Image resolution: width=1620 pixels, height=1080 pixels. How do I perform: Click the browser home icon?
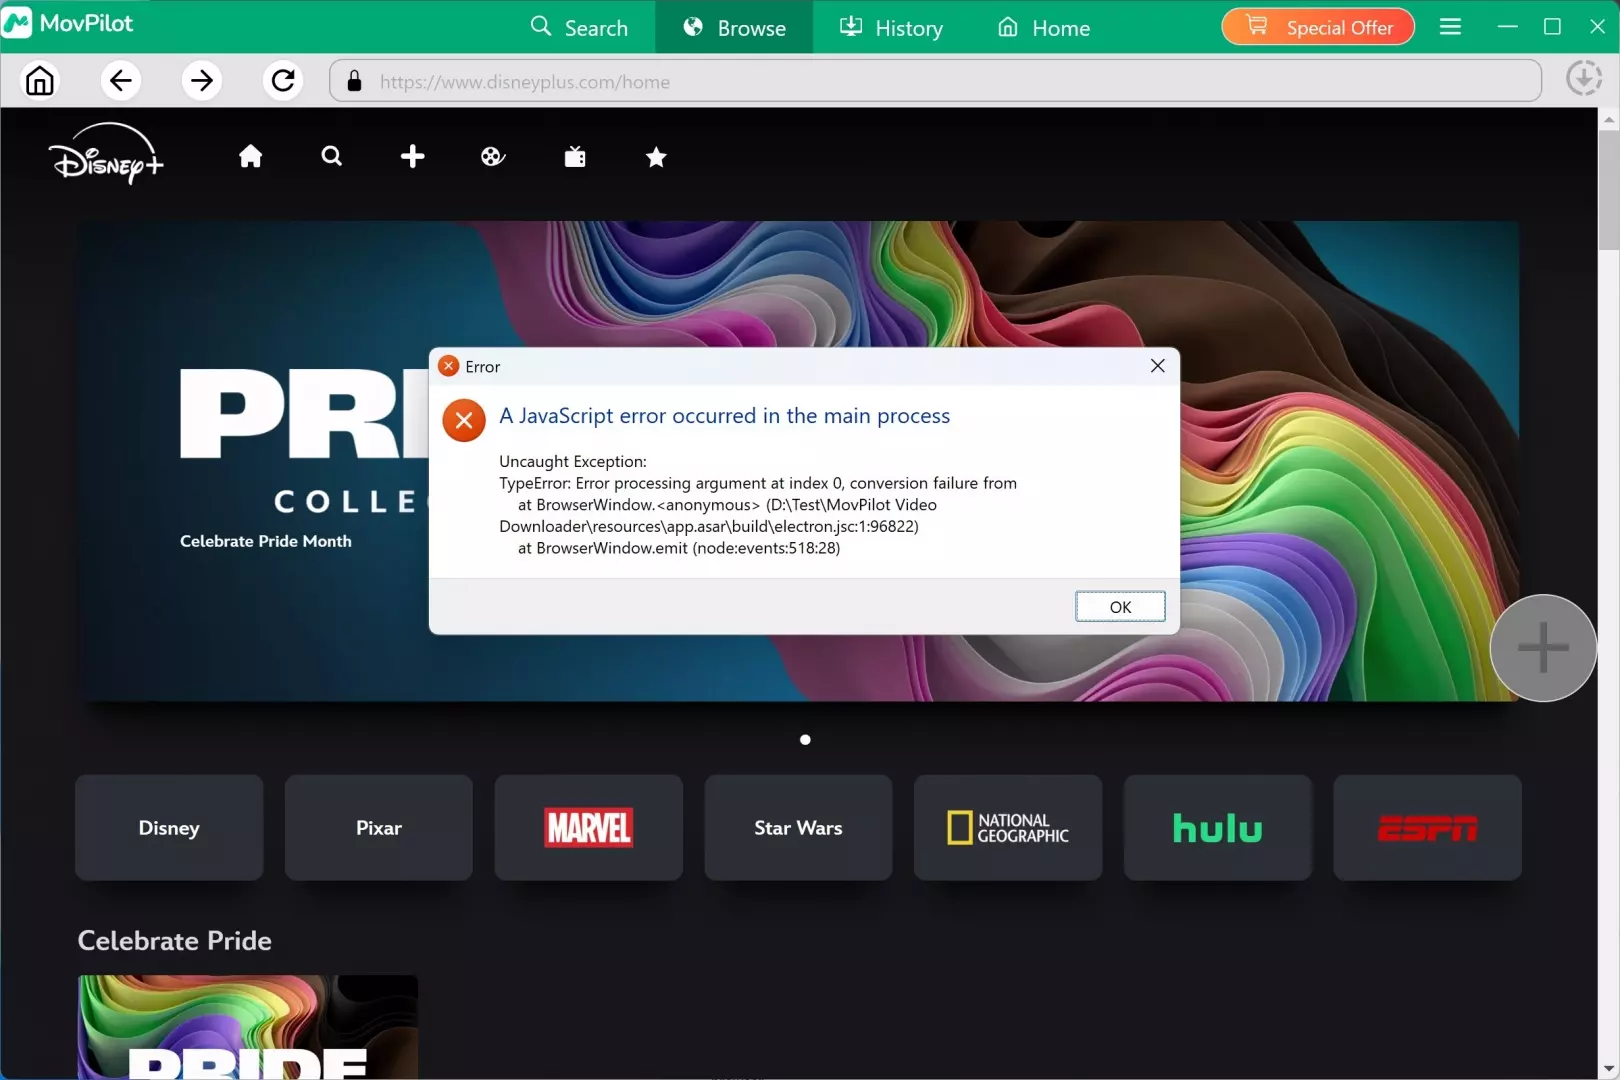40,80
